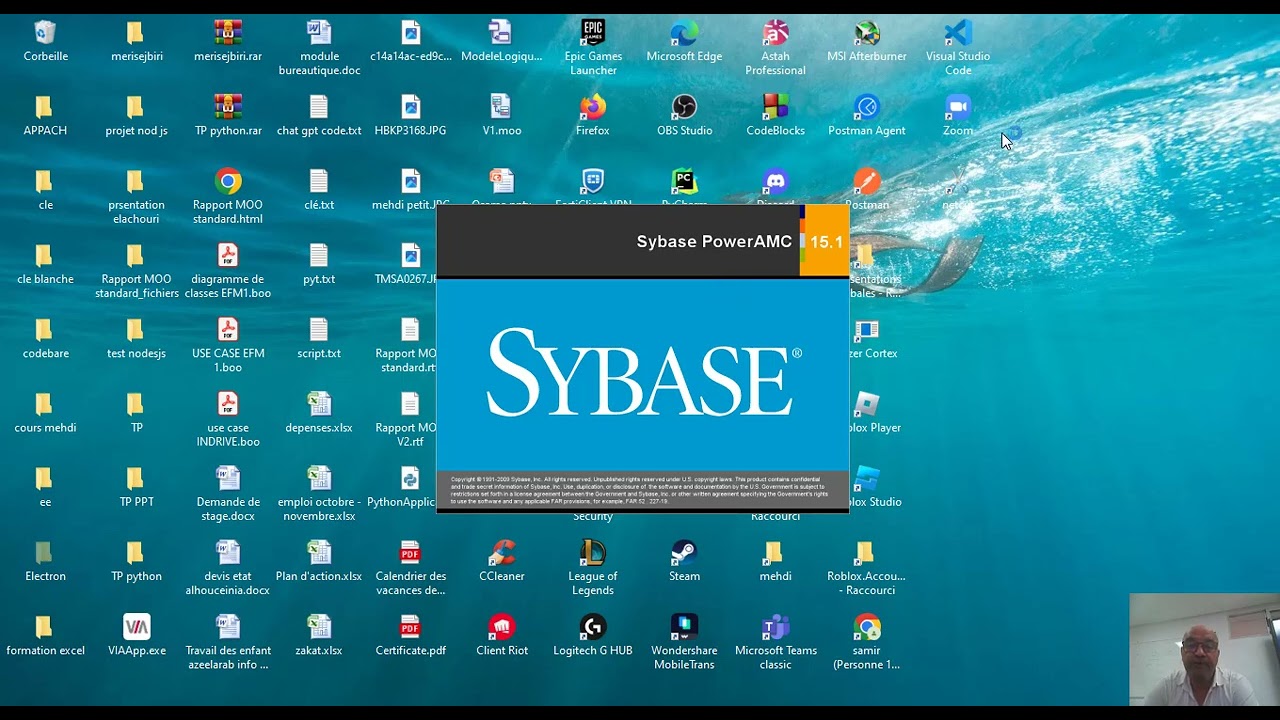Select chat gpt code.txt file

click(x=319, y=115)
